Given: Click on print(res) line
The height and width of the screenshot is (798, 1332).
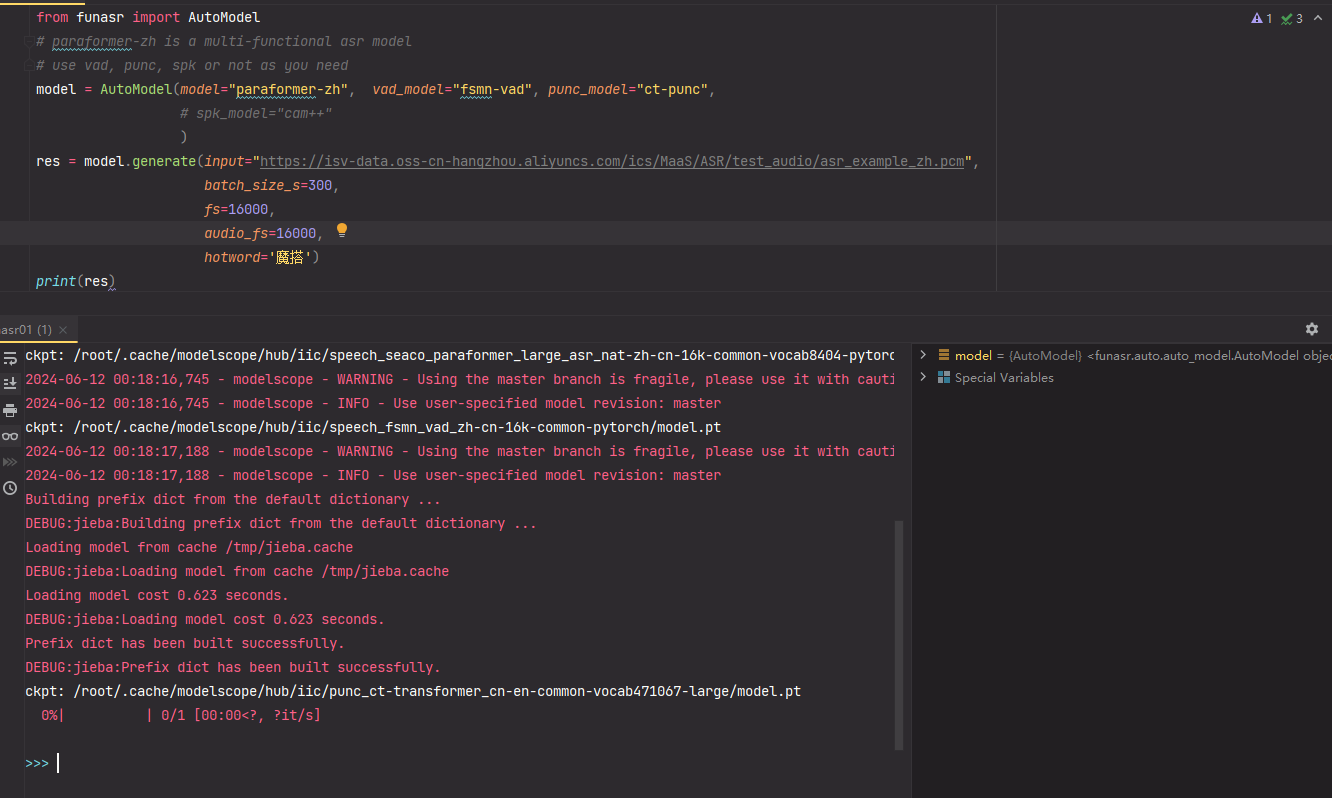Looking at the screenshot, I should (x=76, y=281).
